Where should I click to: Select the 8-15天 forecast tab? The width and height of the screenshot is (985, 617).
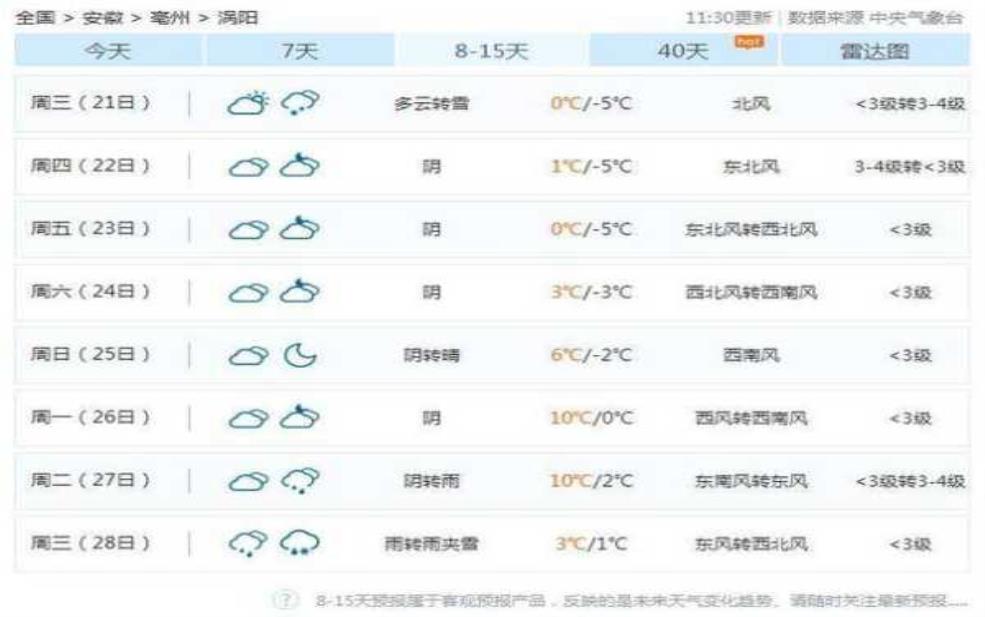492,52
